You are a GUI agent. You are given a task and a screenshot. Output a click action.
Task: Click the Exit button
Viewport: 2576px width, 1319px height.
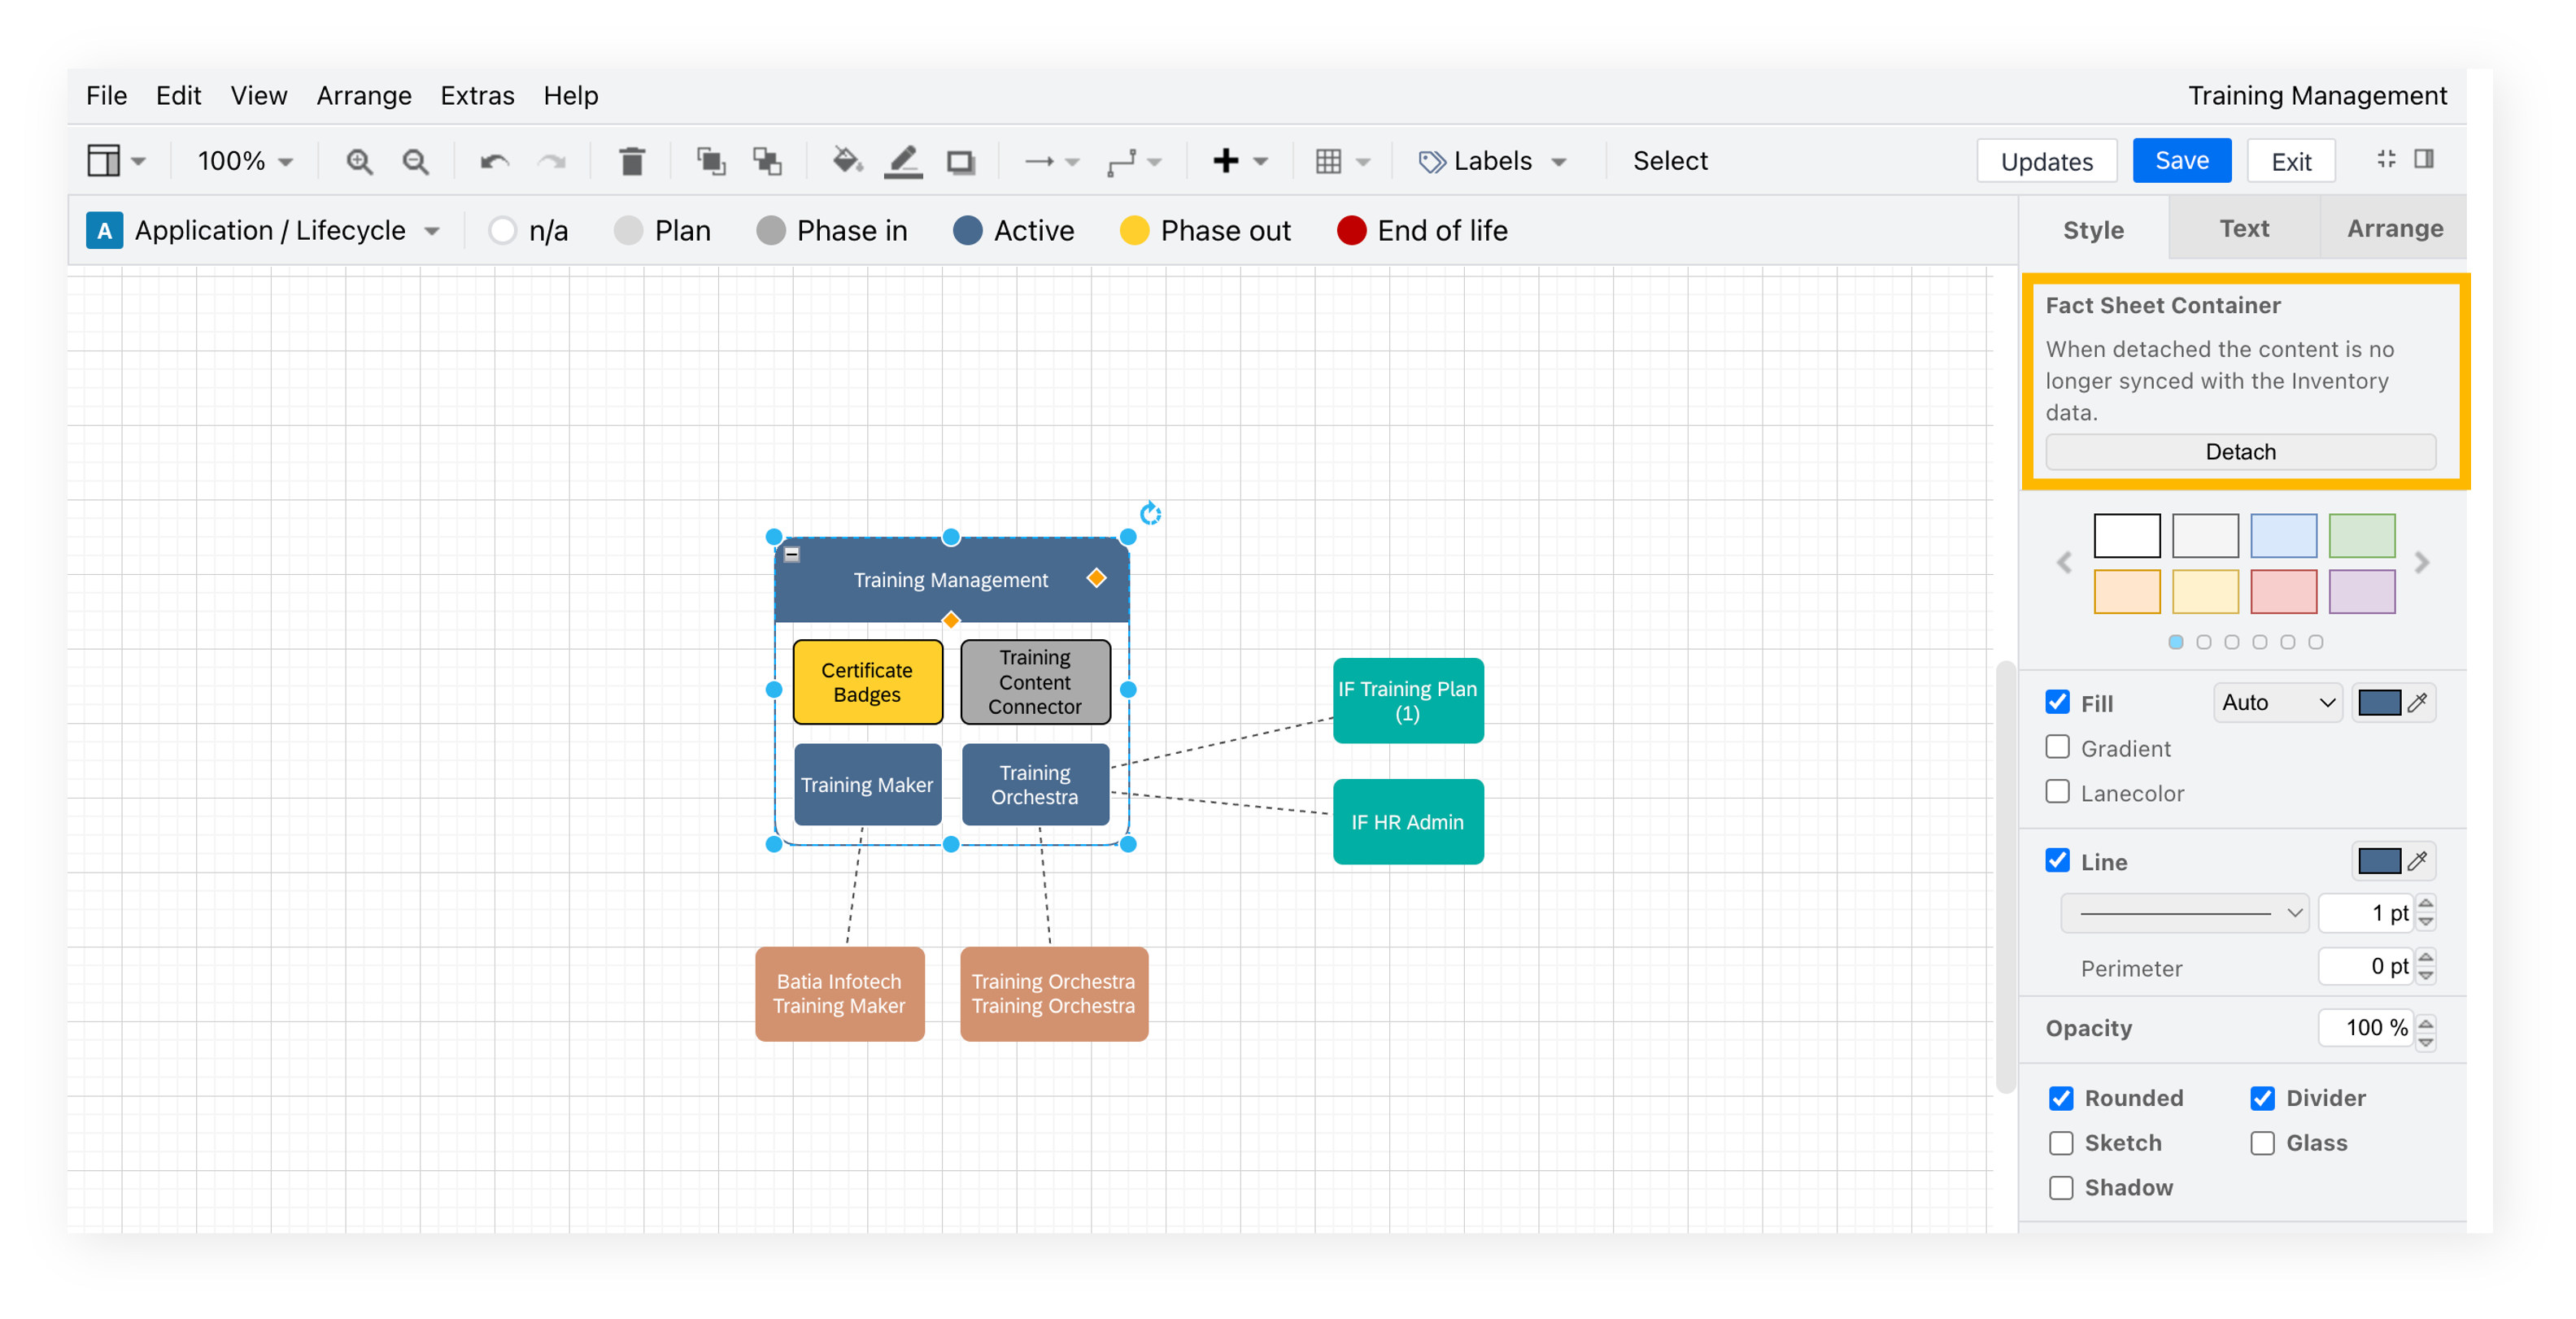pos(2290,162)
